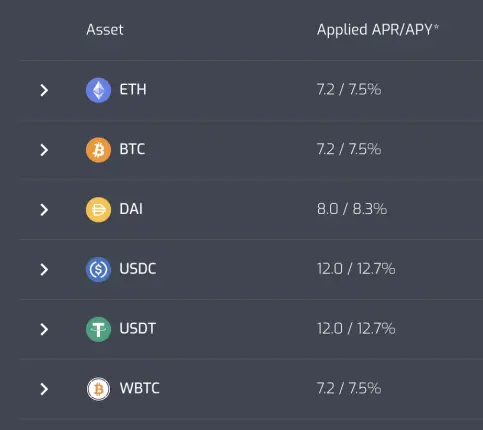Expand the USDT row chevron

[x=44, y=329]
